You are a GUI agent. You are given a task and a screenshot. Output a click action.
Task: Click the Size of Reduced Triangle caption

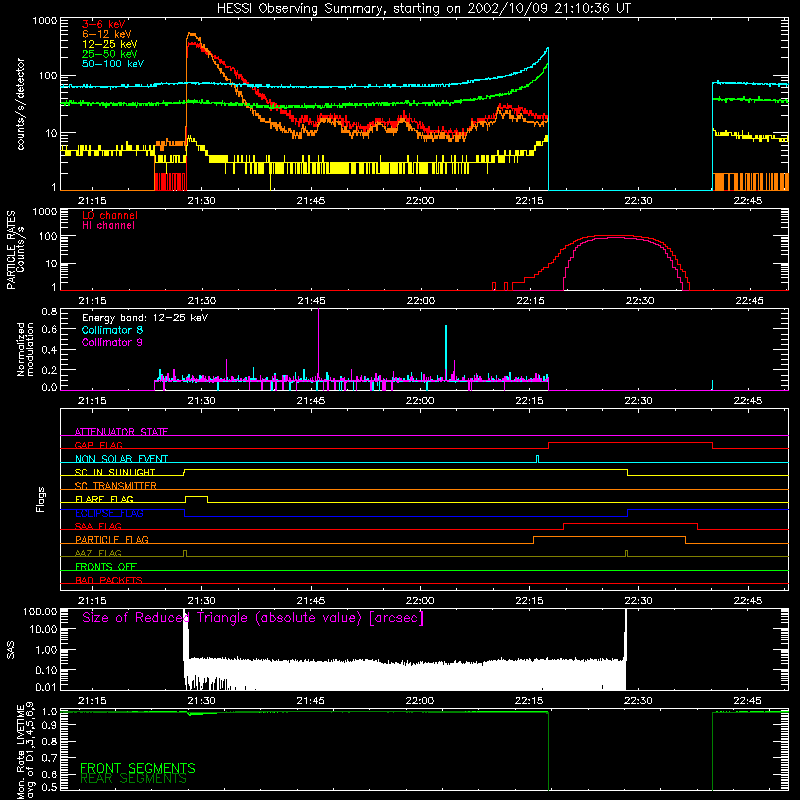pyautogui.click(x=253, y=618)
